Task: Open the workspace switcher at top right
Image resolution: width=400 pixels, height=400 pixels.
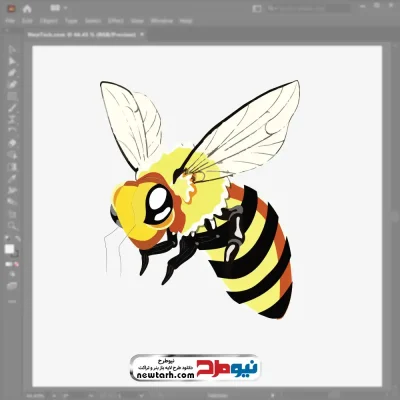Action: click(257, 9)
